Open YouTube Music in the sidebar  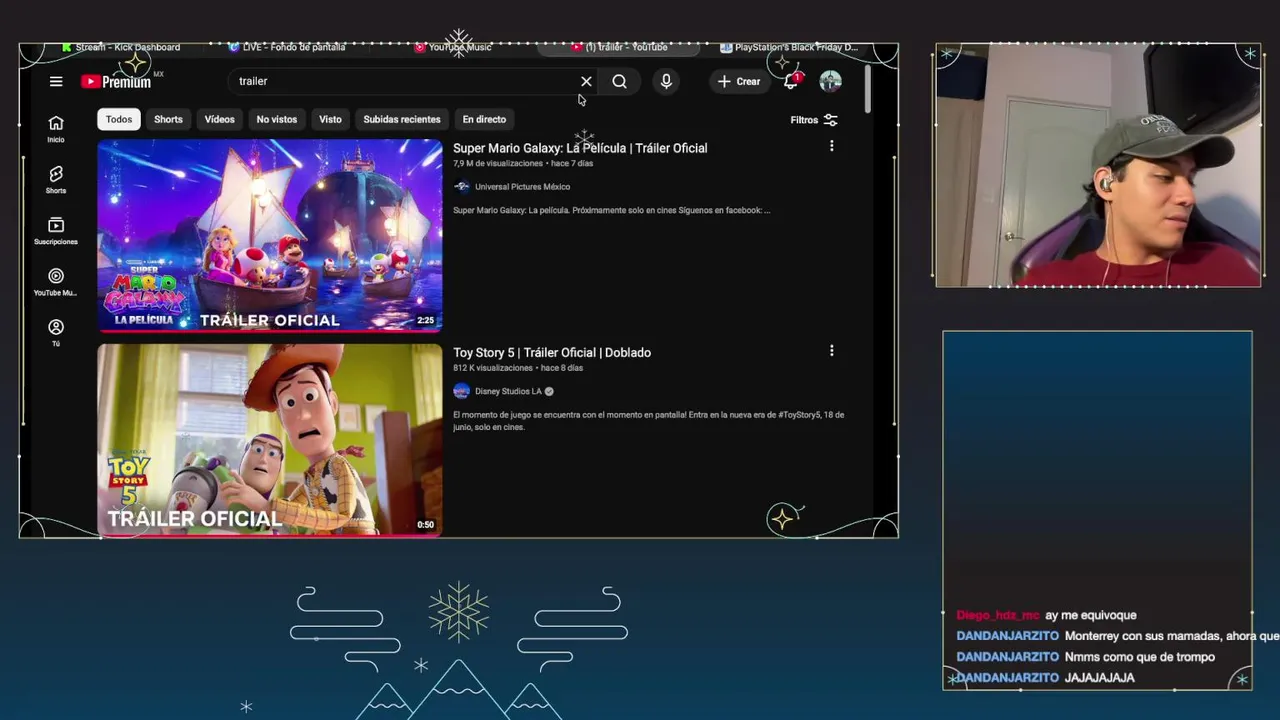pyautogui.click(x=56, y=282)
